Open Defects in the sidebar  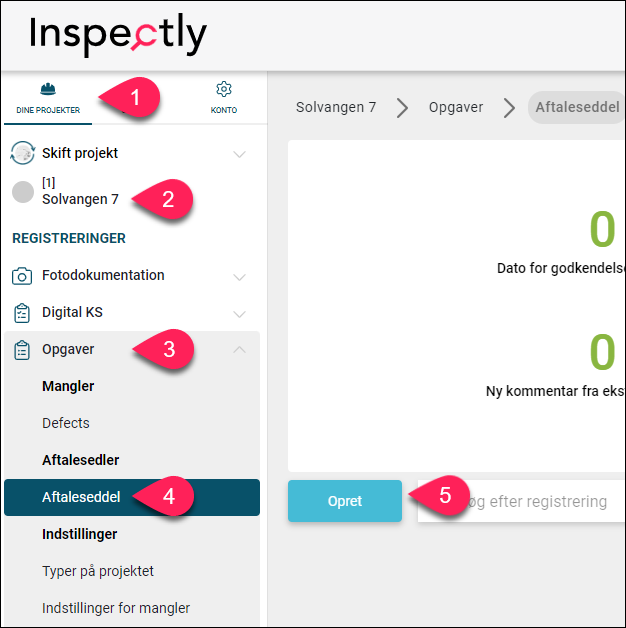[66, 423]
